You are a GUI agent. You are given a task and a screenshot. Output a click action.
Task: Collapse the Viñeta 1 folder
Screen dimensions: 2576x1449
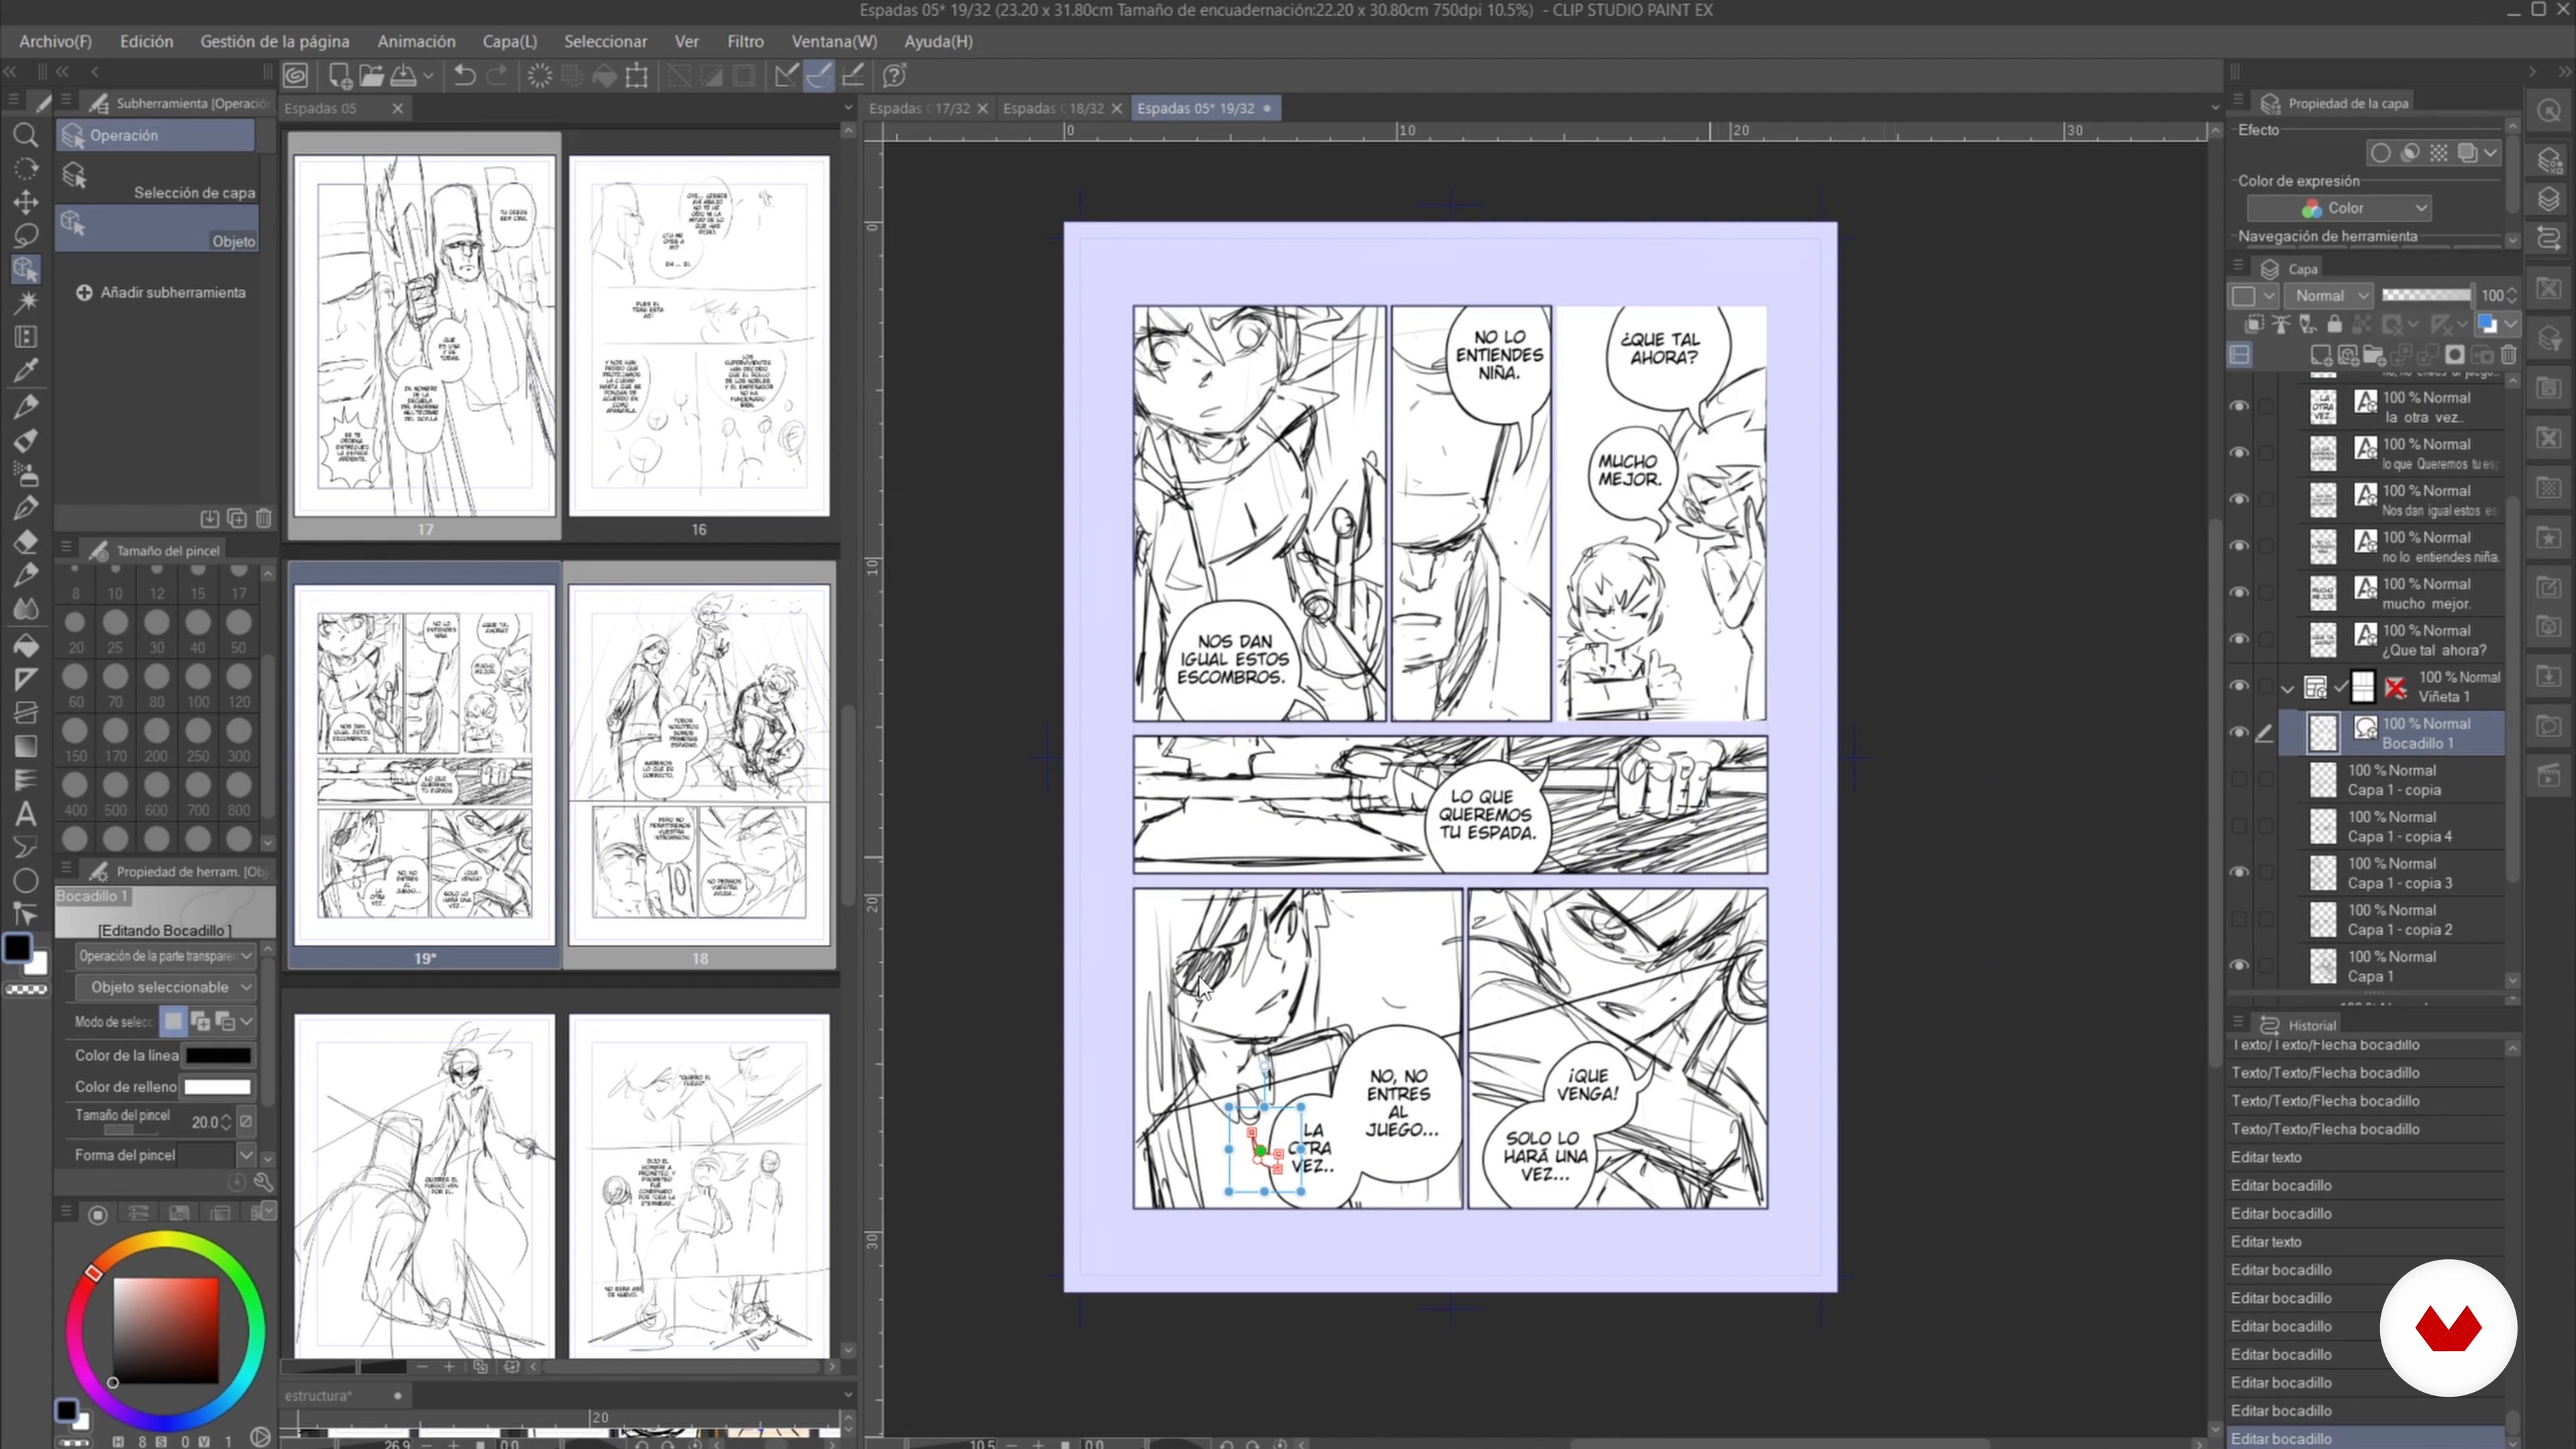2287,688
